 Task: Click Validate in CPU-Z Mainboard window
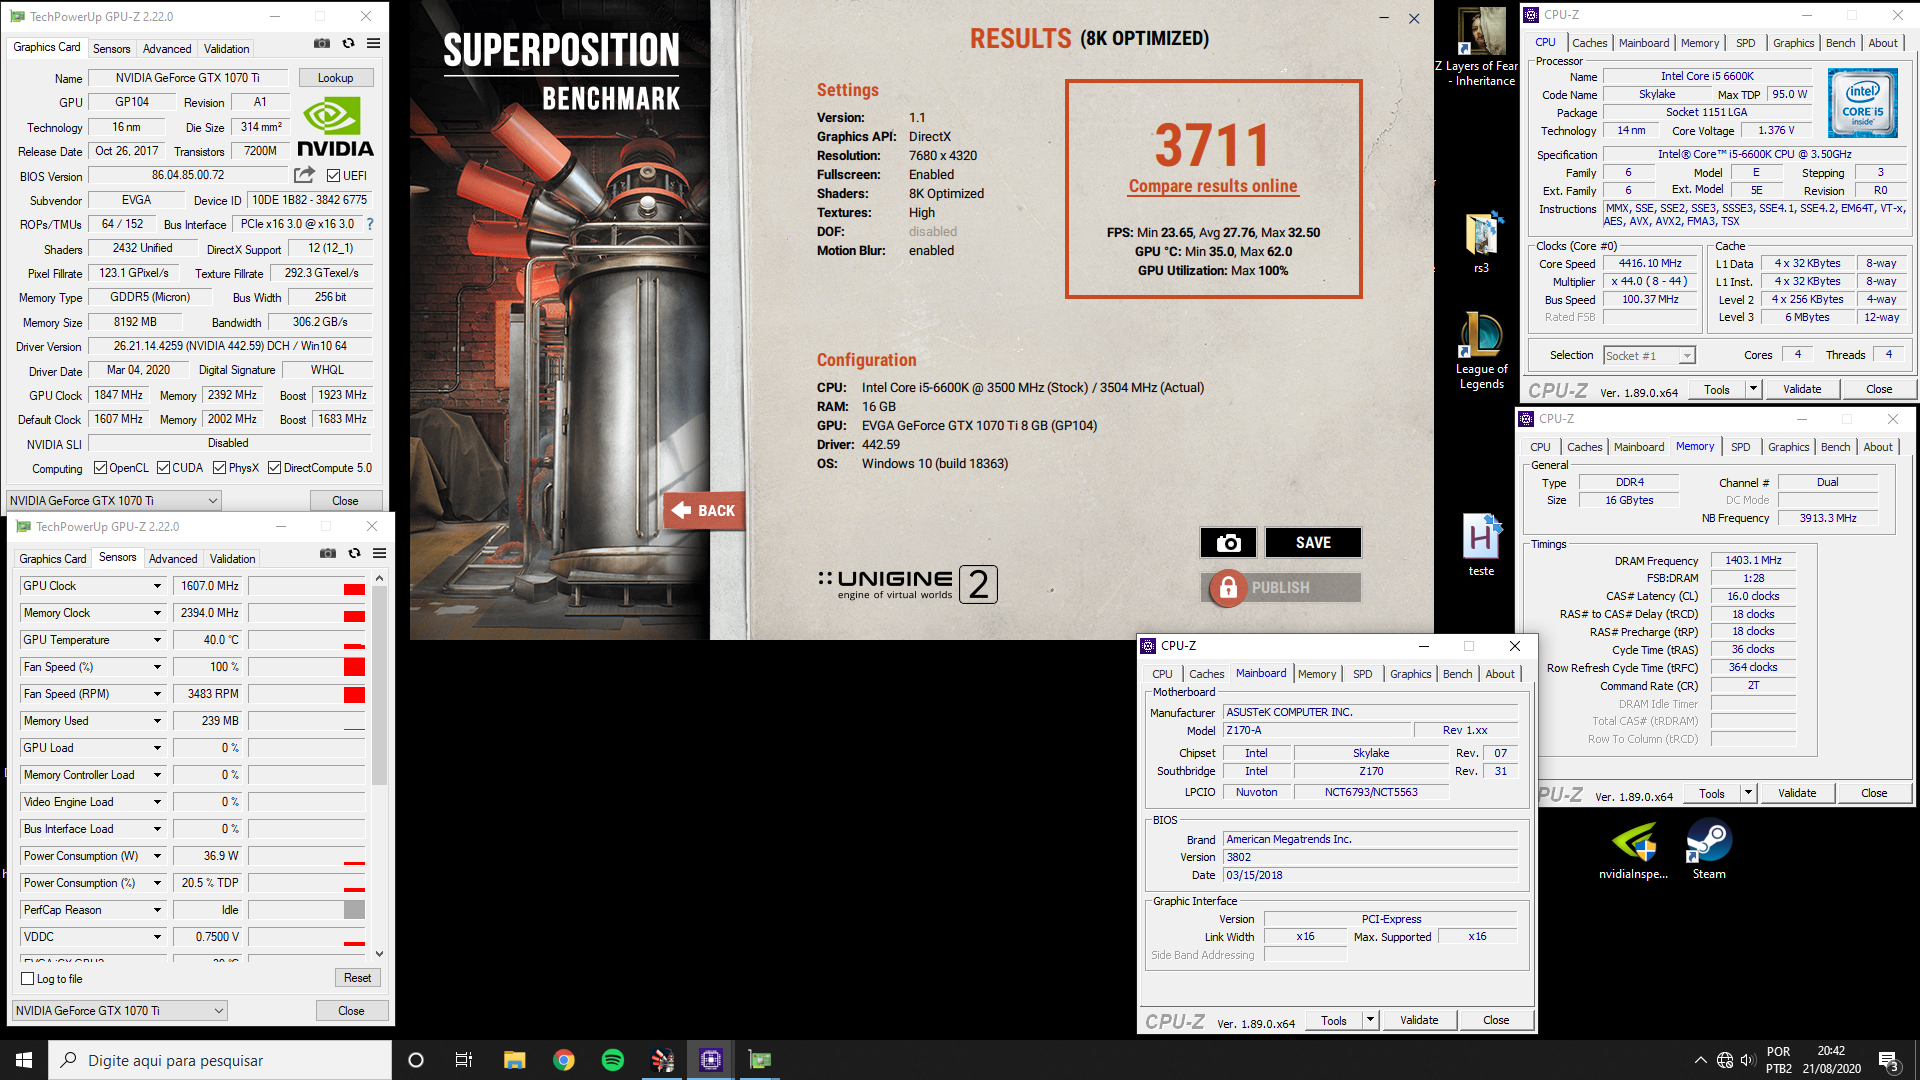point(1418,1021)
